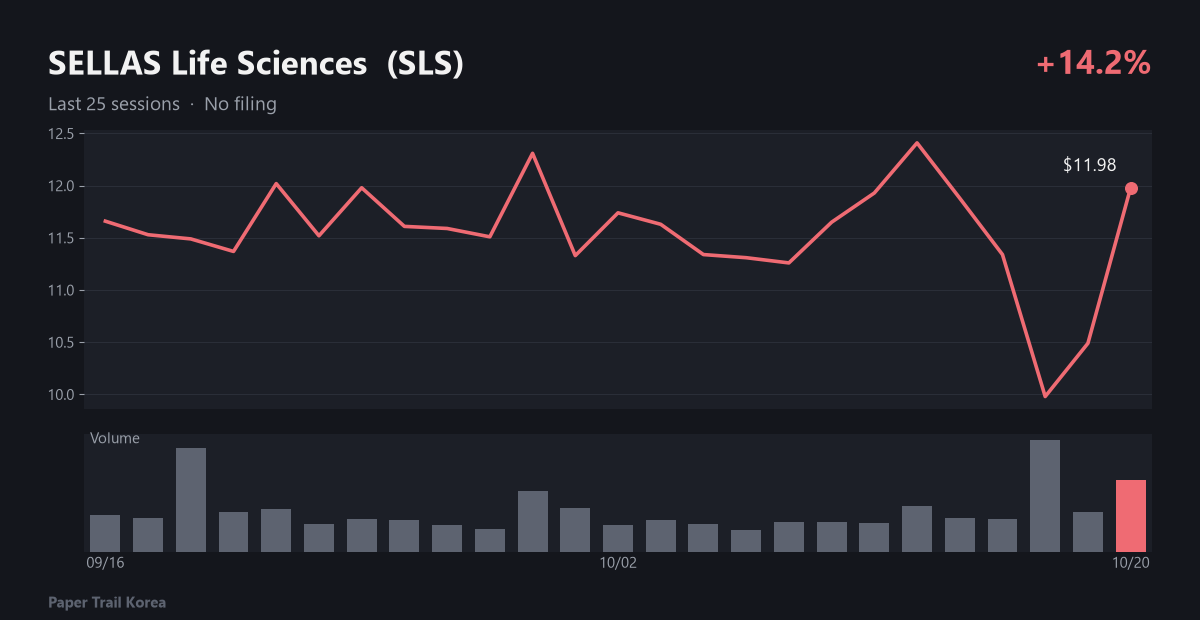Click the red highlighted last volume bar
Viewport: 1200px width, 620px height.
point(1131,516)
